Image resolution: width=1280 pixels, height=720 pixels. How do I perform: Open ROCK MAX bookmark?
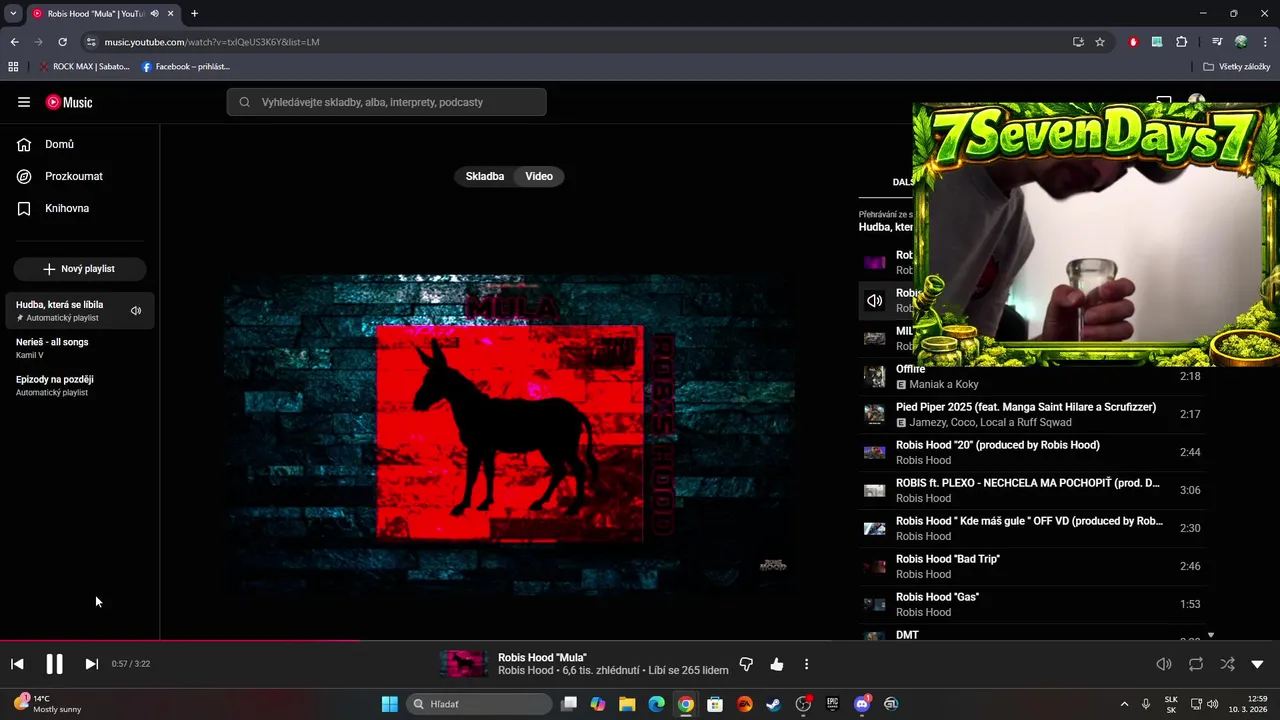(85, 67)
